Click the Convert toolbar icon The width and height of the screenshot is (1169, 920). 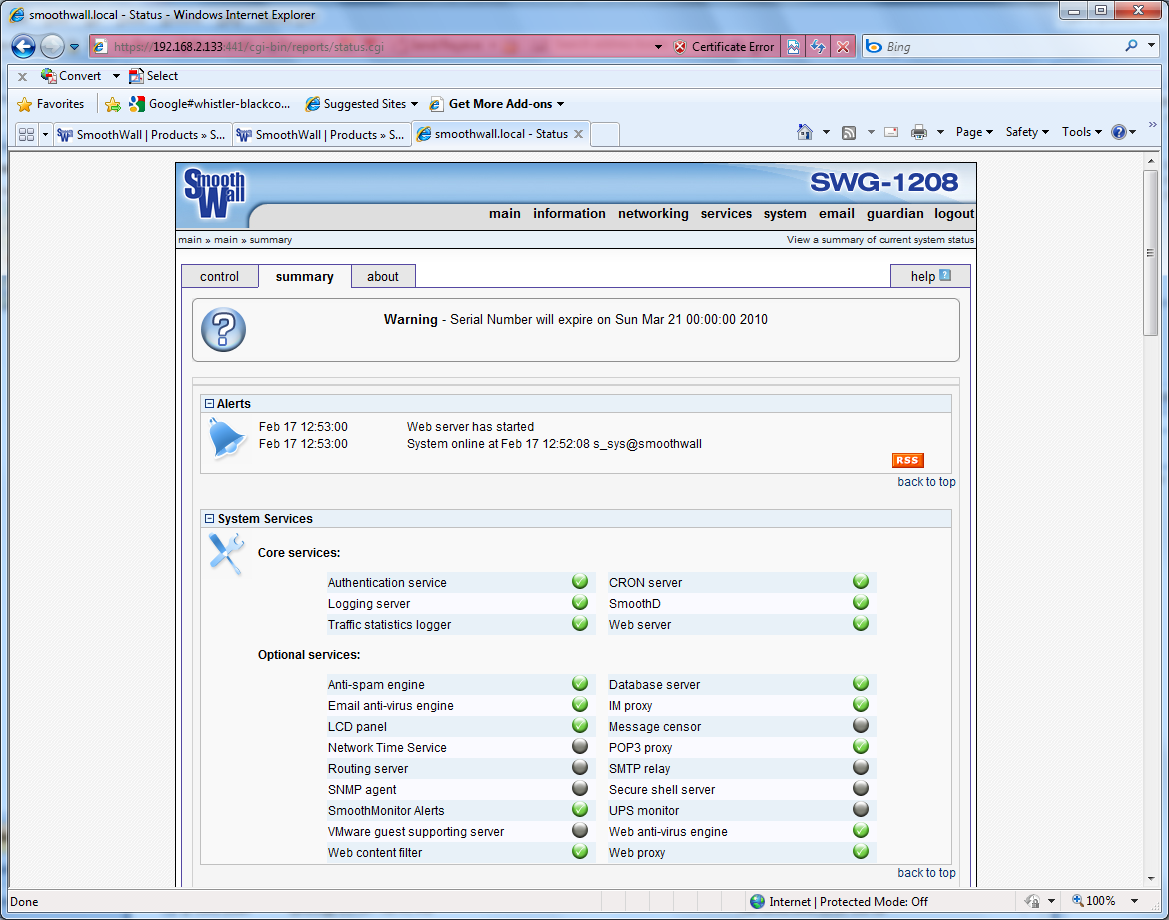(x=48, y=76)
